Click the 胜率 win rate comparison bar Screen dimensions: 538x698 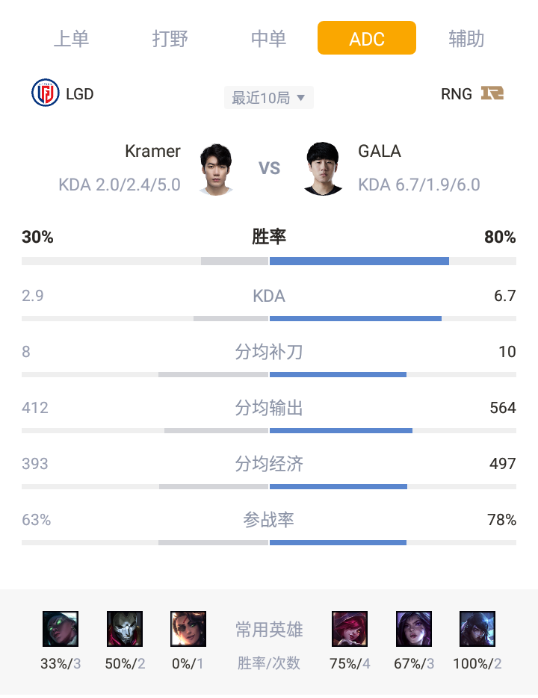pos(269,261)
